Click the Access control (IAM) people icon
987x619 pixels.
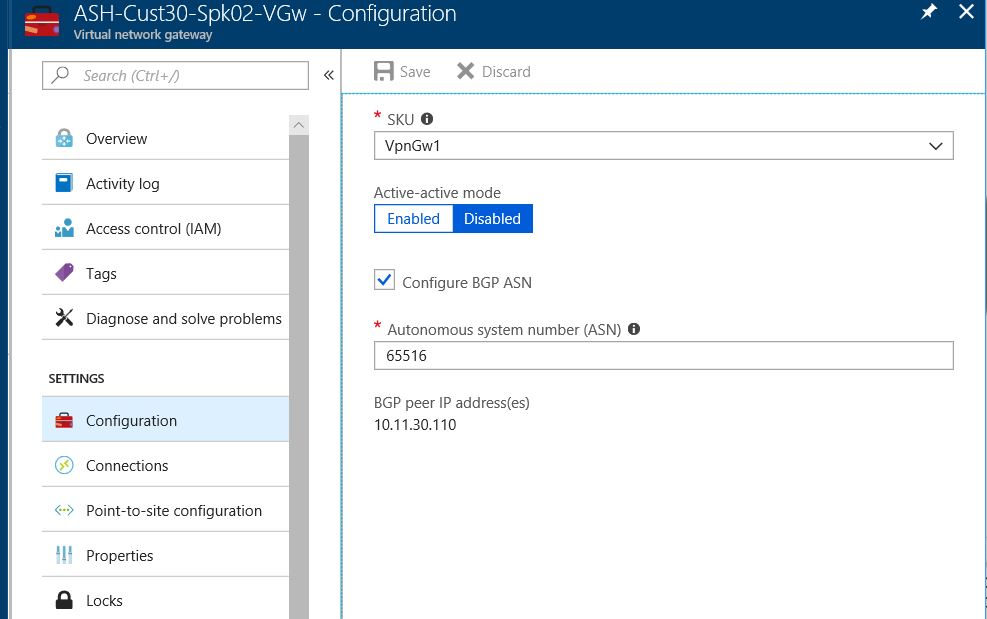point(64,229)
